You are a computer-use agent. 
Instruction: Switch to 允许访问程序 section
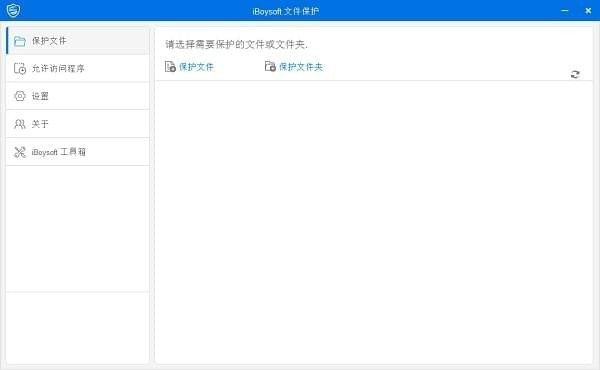click(x=78, y=68)
